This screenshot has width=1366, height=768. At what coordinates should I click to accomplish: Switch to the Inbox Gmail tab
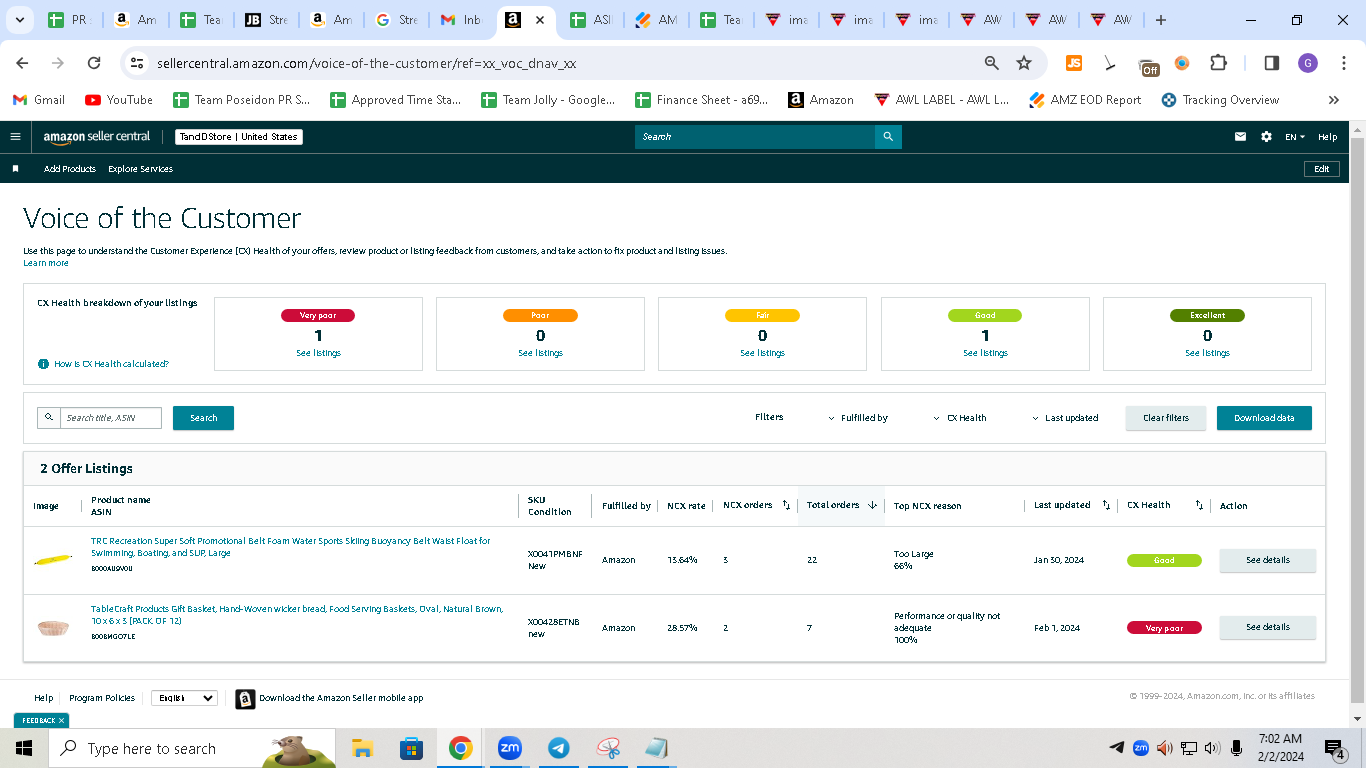(462, 20)
